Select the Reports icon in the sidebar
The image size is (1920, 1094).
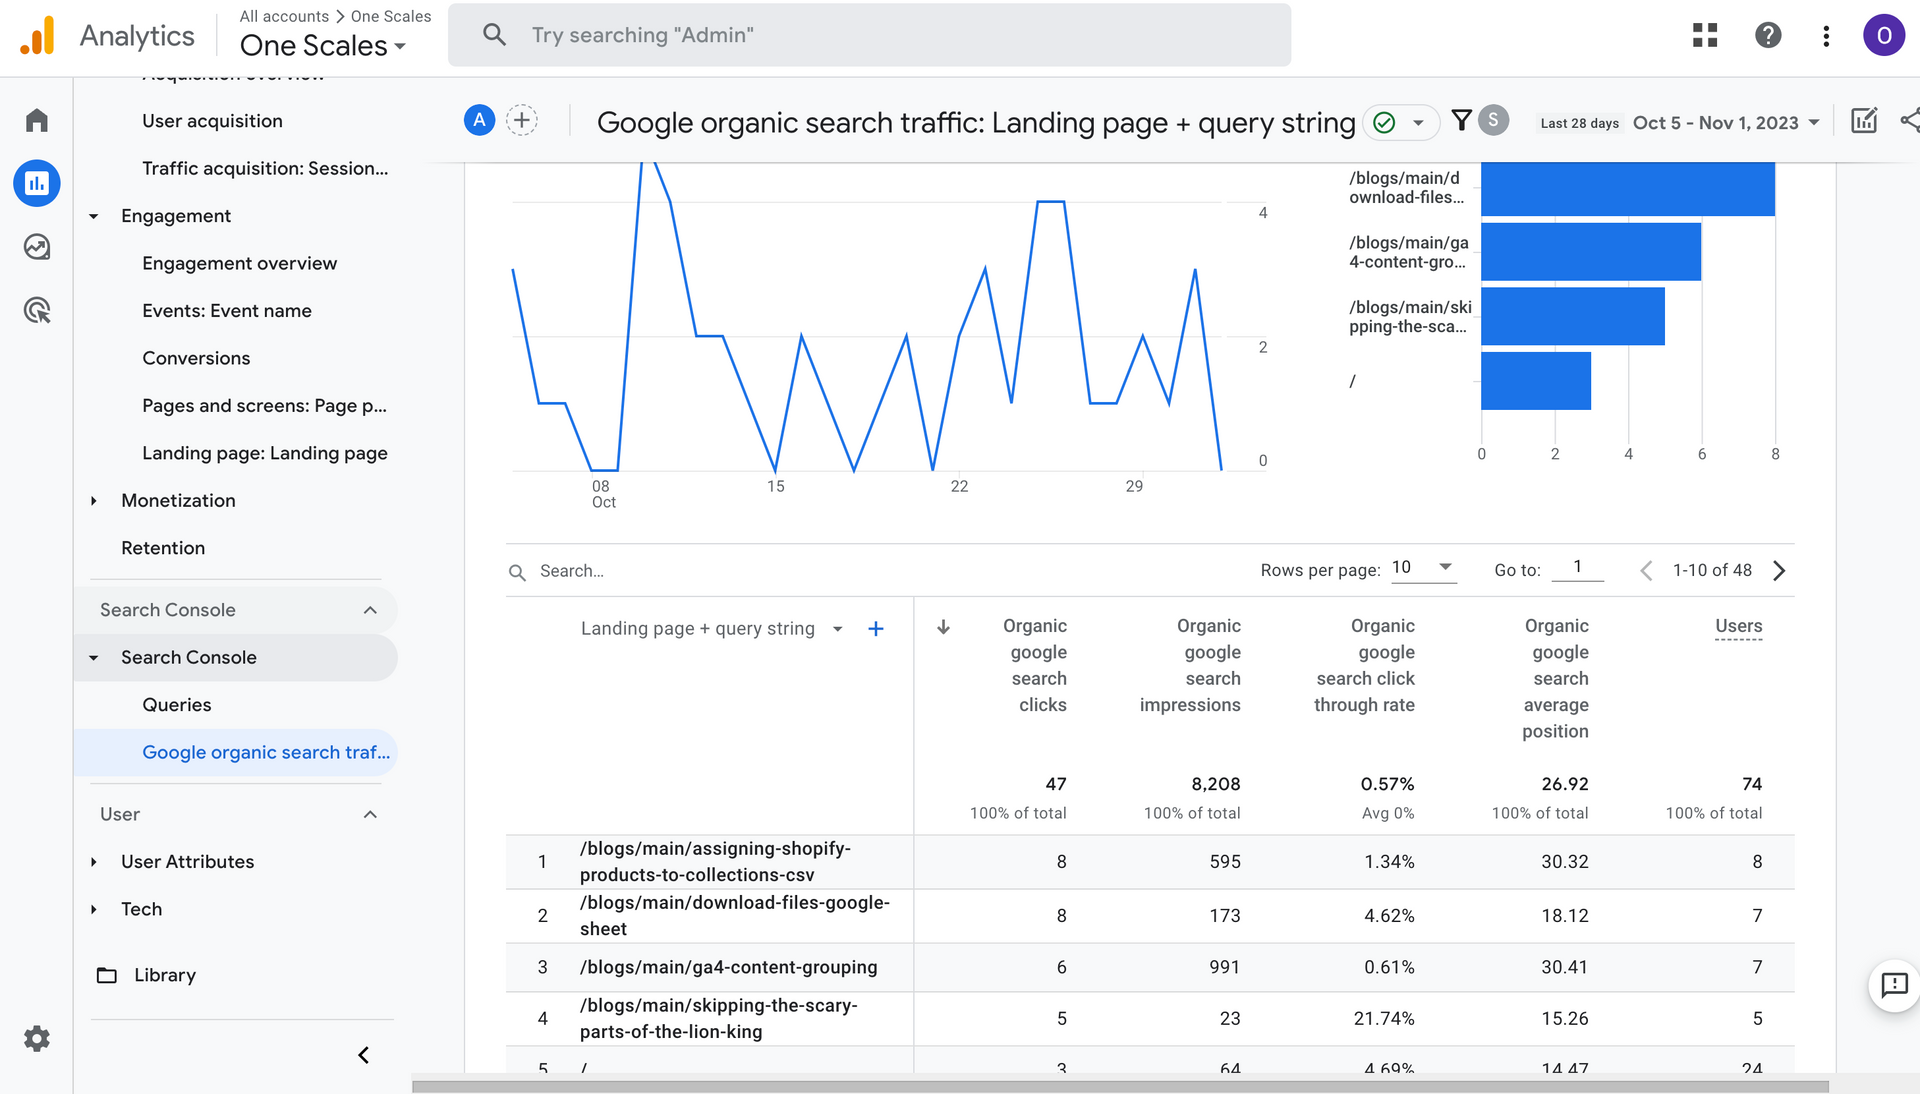pos(36,183)
